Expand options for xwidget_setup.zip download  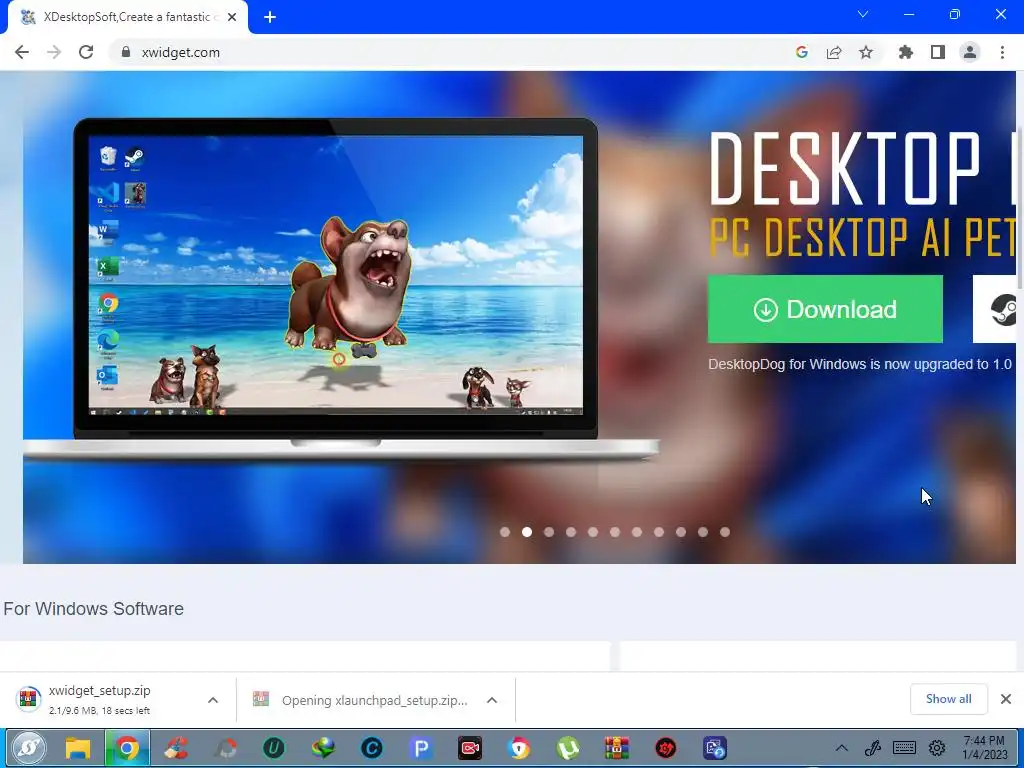pos(213,700)
